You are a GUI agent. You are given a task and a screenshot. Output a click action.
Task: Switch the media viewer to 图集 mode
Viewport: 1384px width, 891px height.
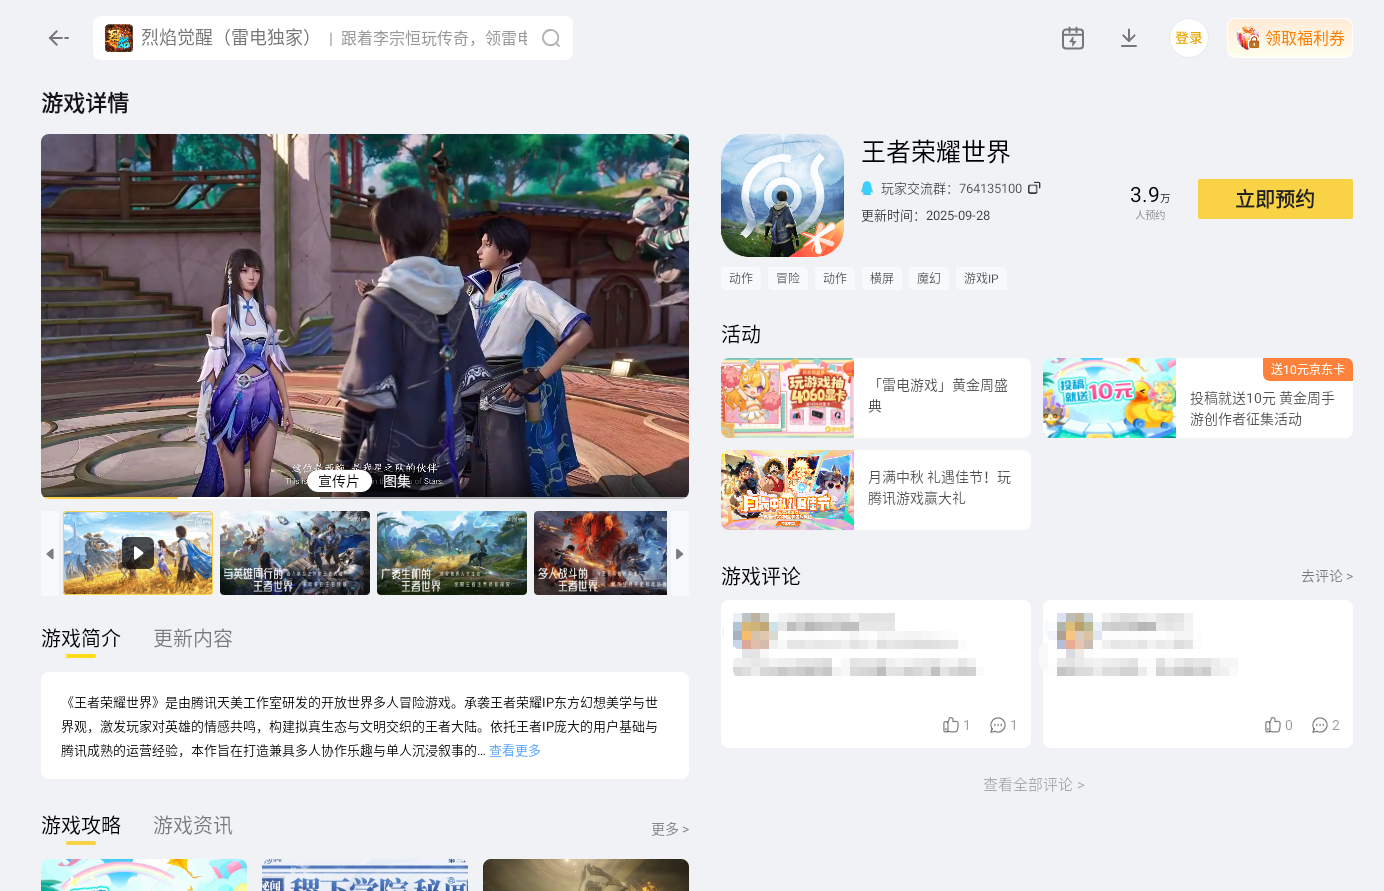397,480
